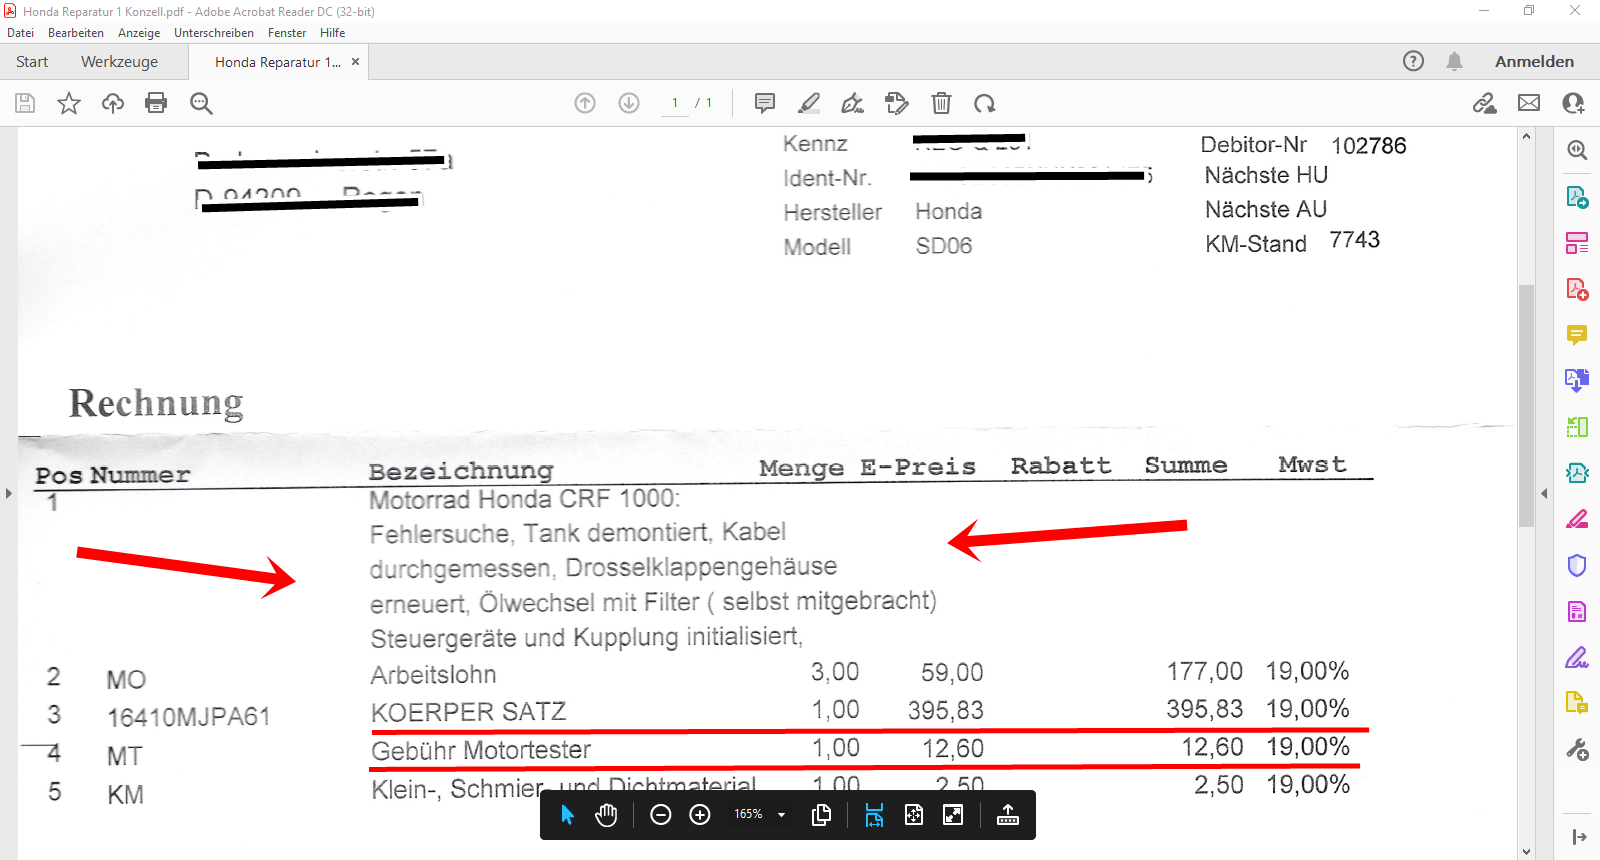This screenshot has width=1600, height=860.
Task: Open the Bearbeiten menu
Action: tap(75, 33)
